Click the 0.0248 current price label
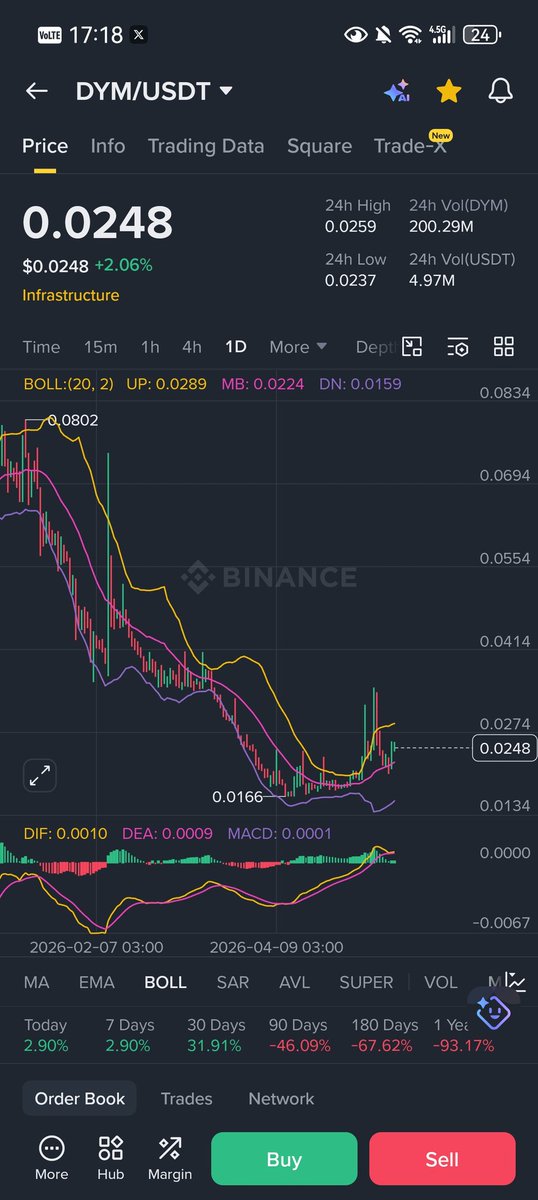The width and height of the screenshot is (538, 1200). 505,748
